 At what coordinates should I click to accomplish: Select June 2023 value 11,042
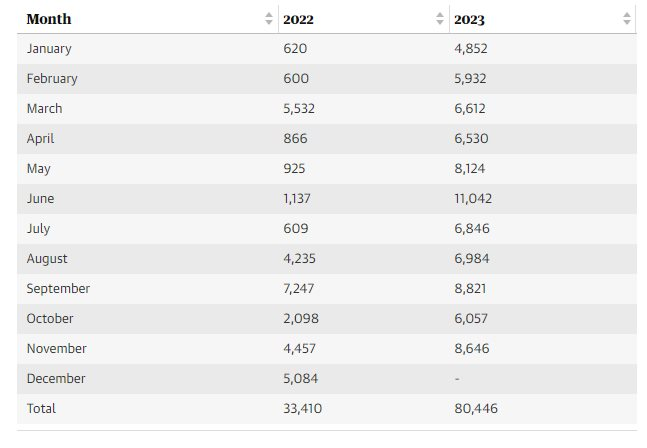click(474, 198)
